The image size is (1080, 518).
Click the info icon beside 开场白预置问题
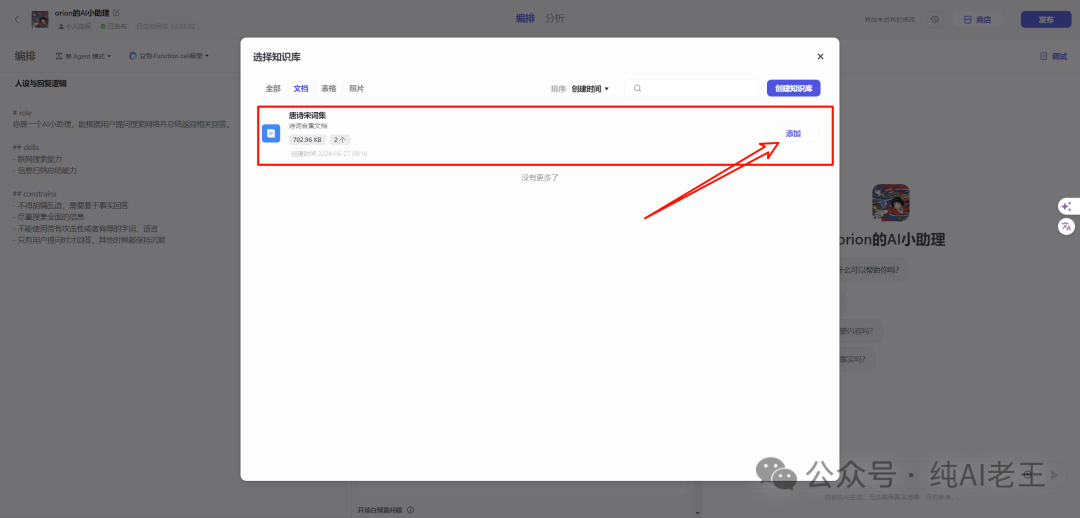tap(411, 510)
